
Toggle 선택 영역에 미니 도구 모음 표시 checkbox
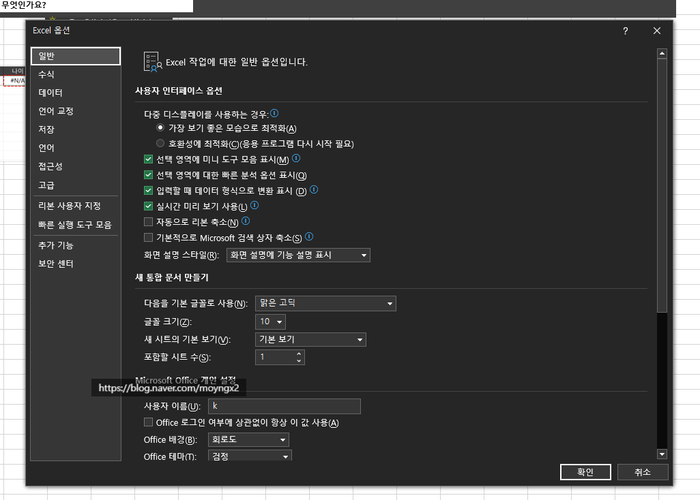(x=148, y=159)
